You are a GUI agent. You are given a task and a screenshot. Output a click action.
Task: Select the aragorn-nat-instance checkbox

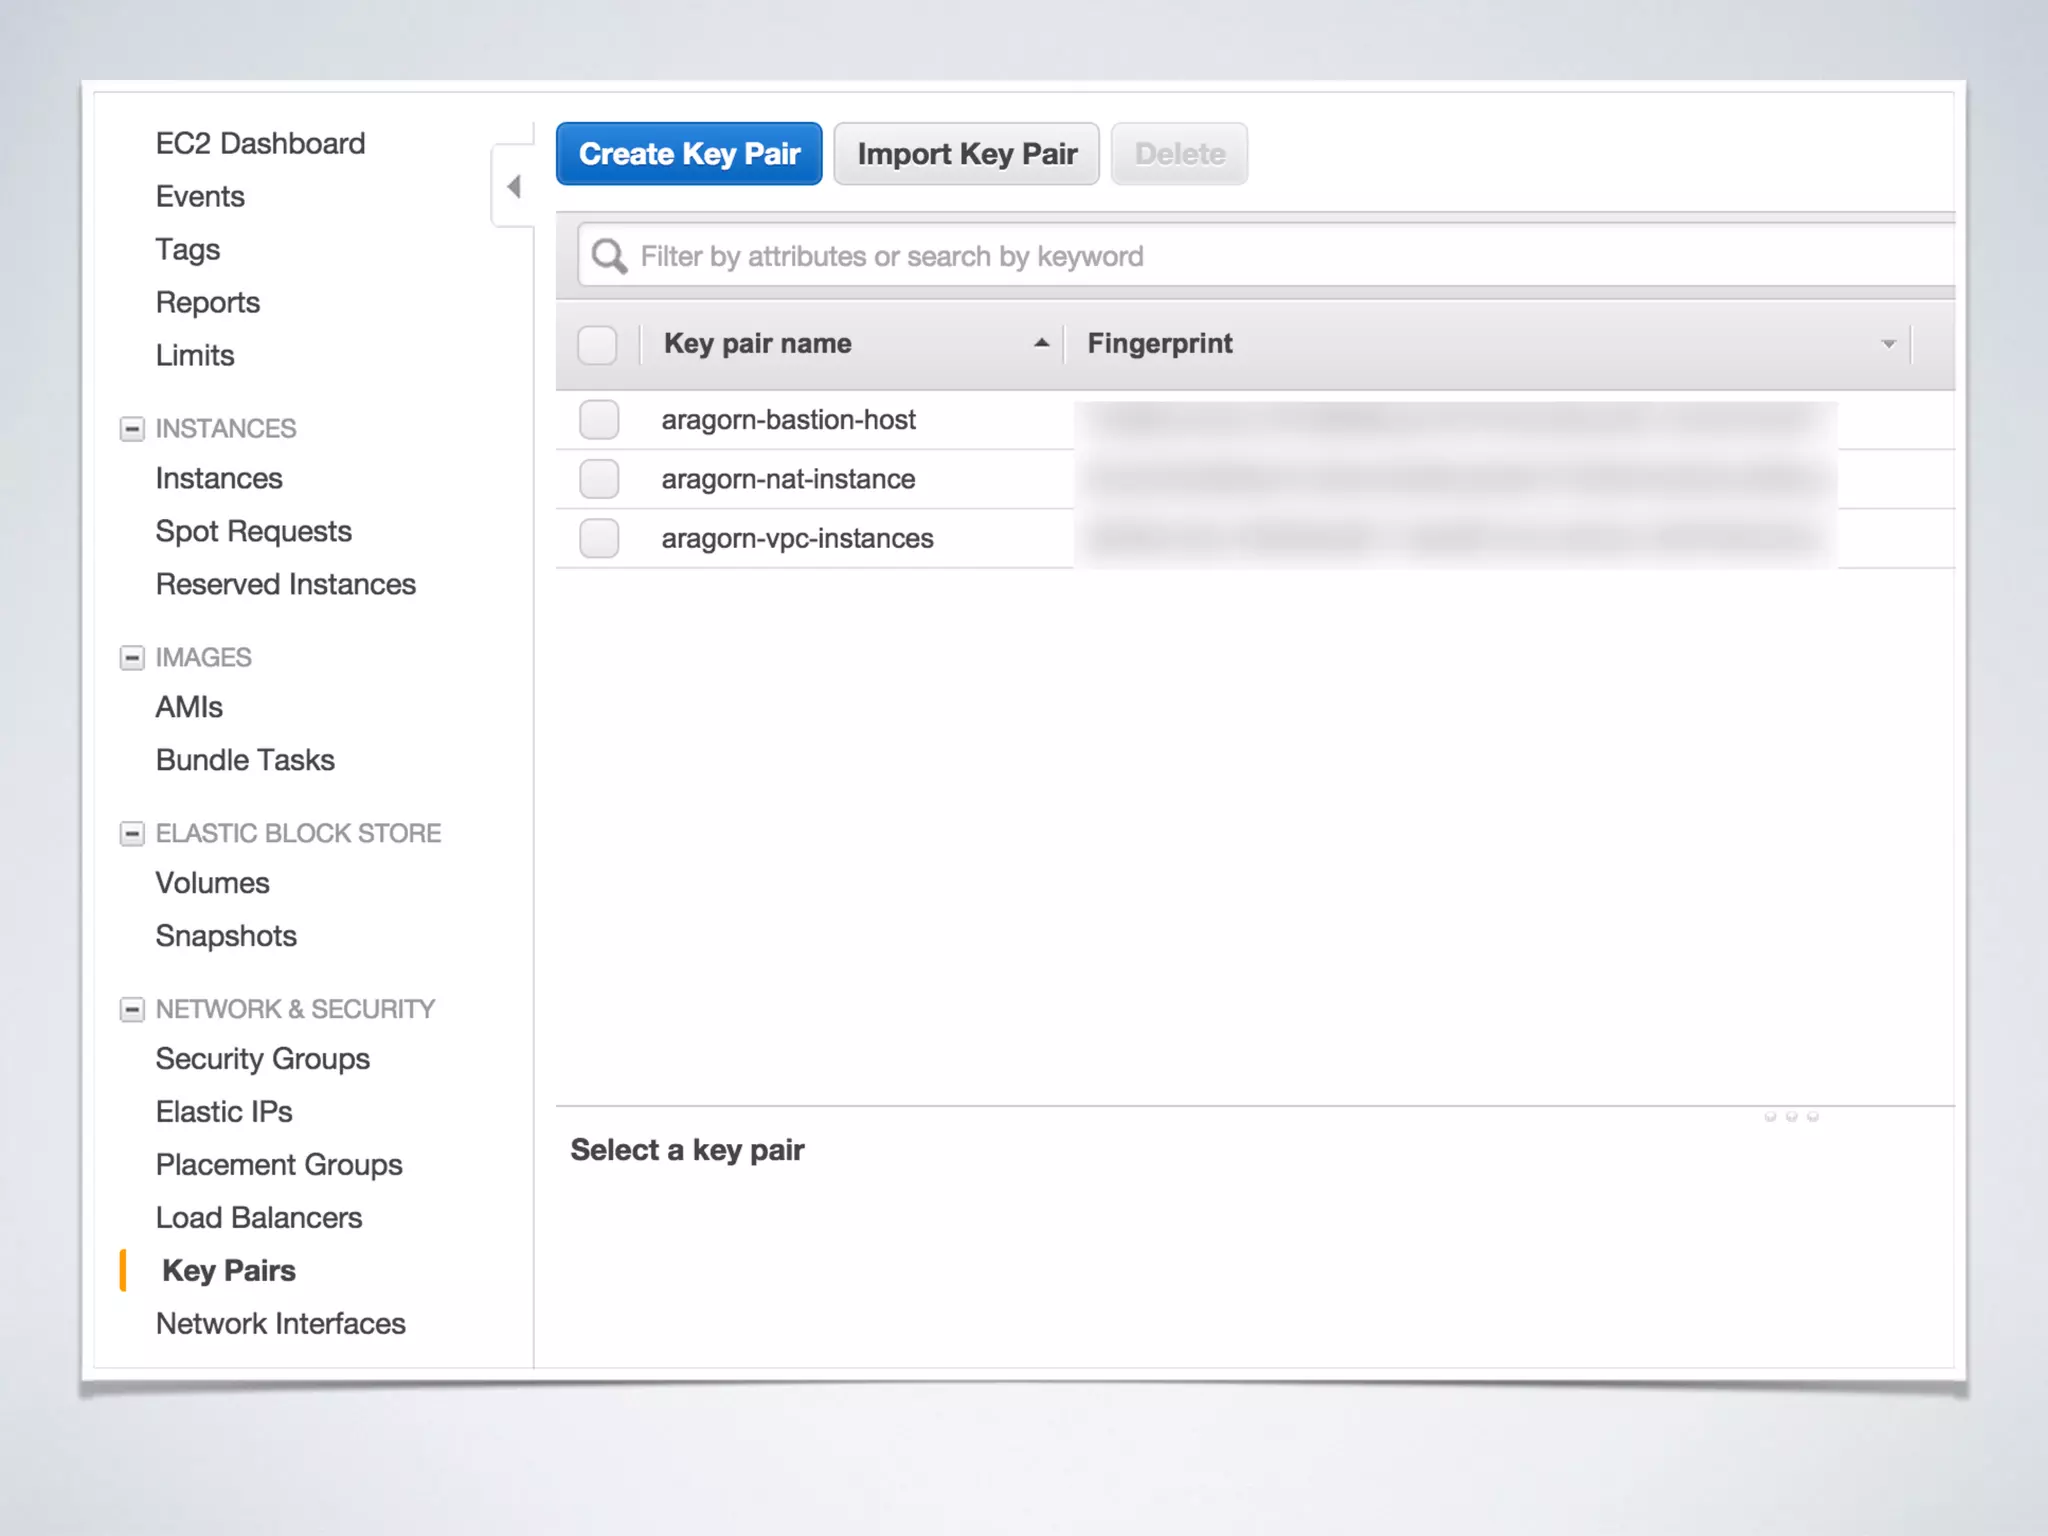(x=599, y=479)
